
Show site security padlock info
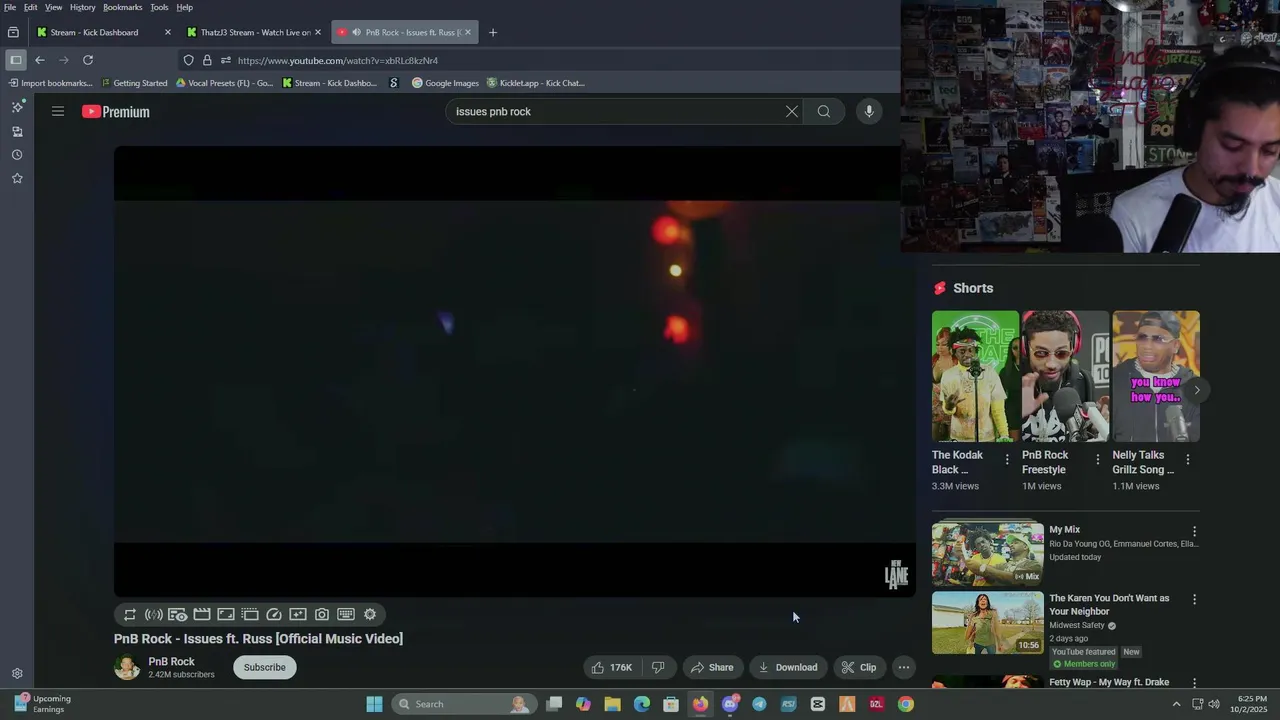[x=208, y=60]
